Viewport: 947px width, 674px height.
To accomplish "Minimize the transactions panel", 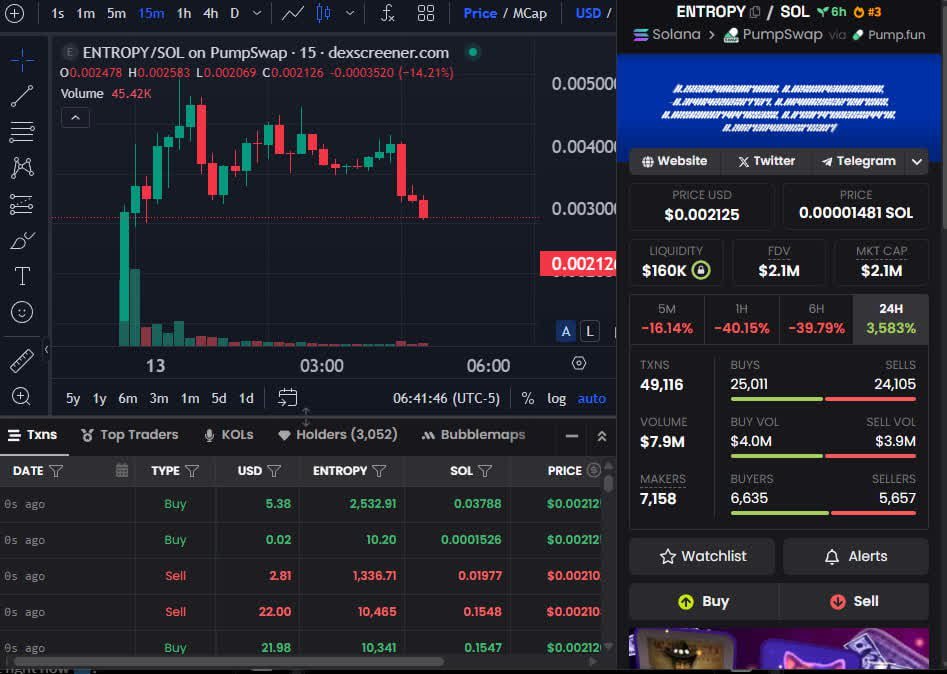I will pos(572,436).
